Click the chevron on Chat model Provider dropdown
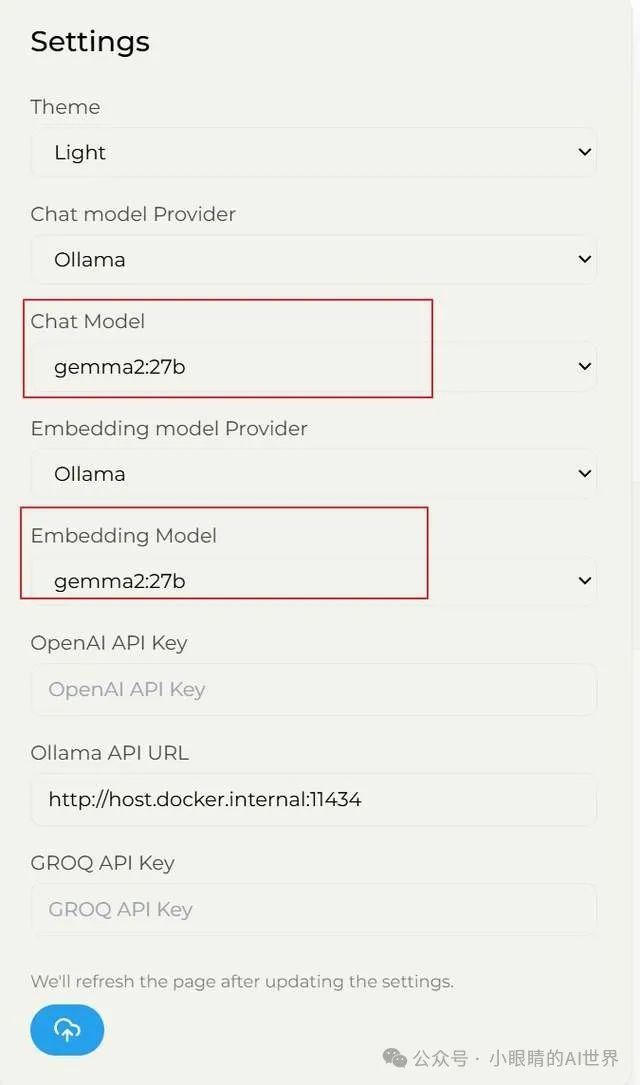Image resolution: width=640 pixels, height=1085 pixels. (586, 259)
